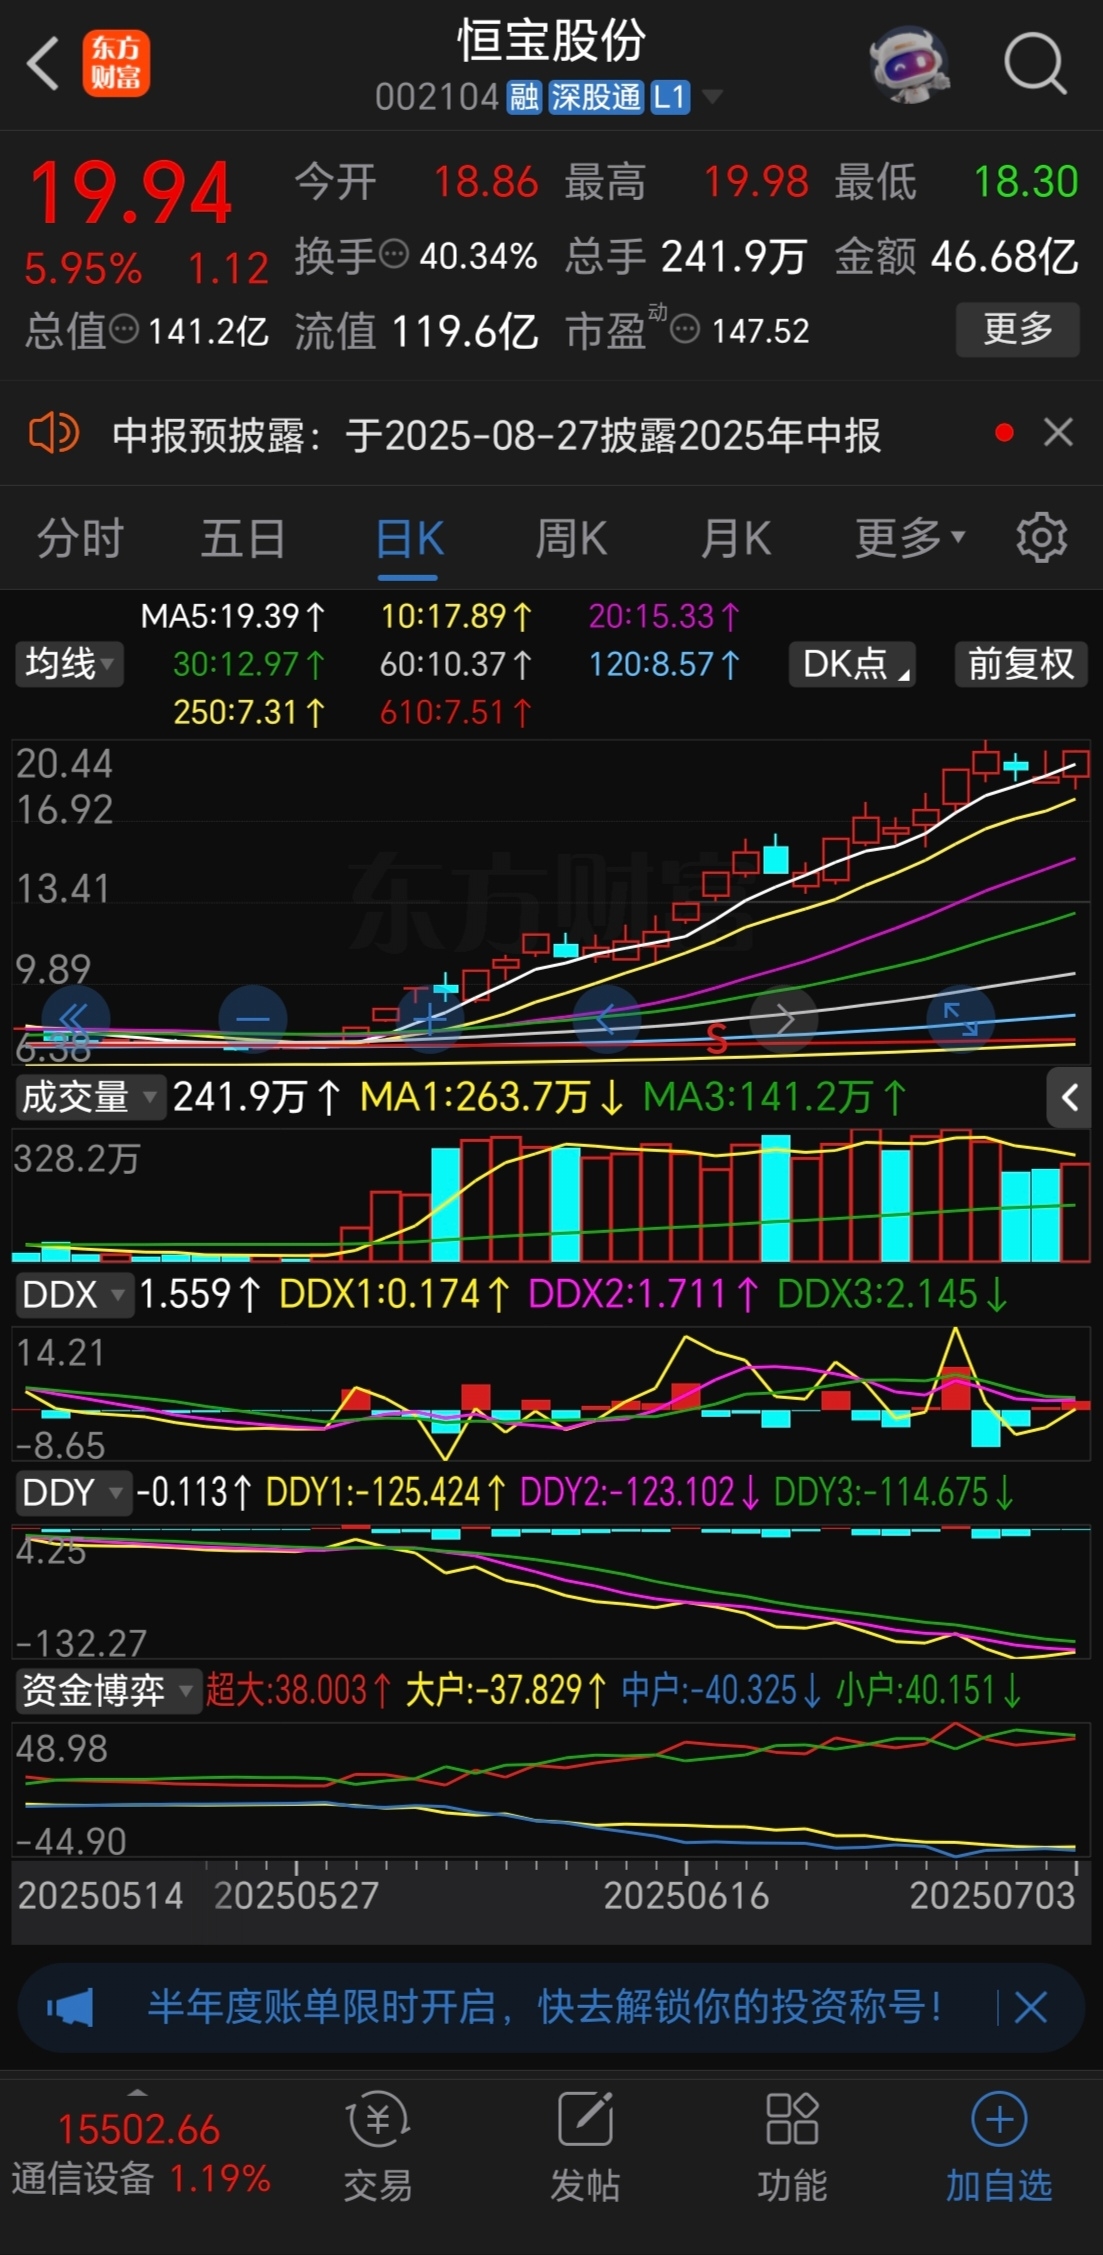Tap the megaphone icon in the banner
Image resolution: width=1103 pixels, height=2255 pixels.
(x=70, y=2007)
